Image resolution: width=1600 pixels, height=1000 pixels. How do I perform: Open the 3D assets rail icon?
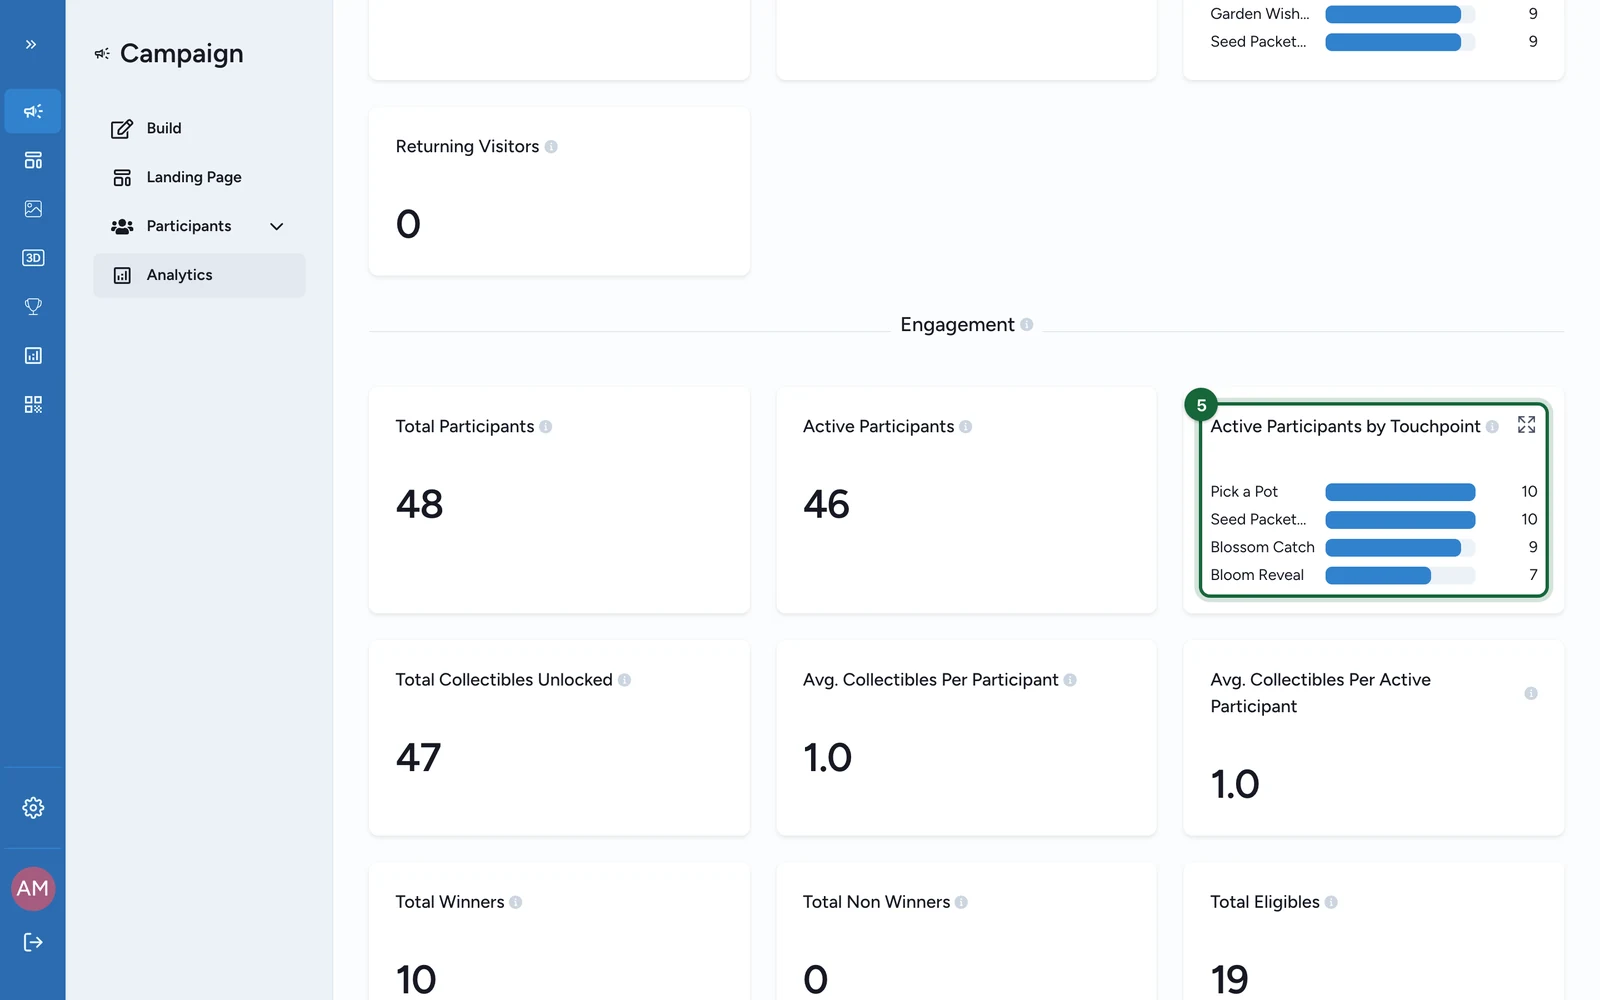(x=33, y=258)
